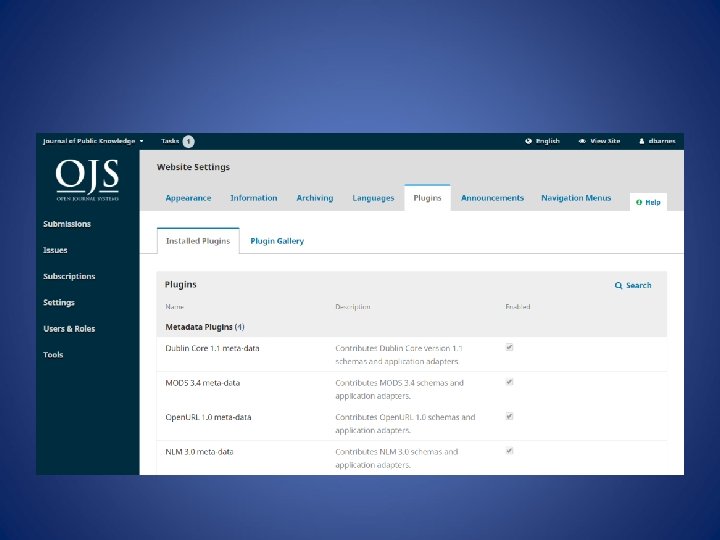The width and height of the screenshot is (720, 540).
Task: Click the Name column header
Action: (x=174, y=307)
